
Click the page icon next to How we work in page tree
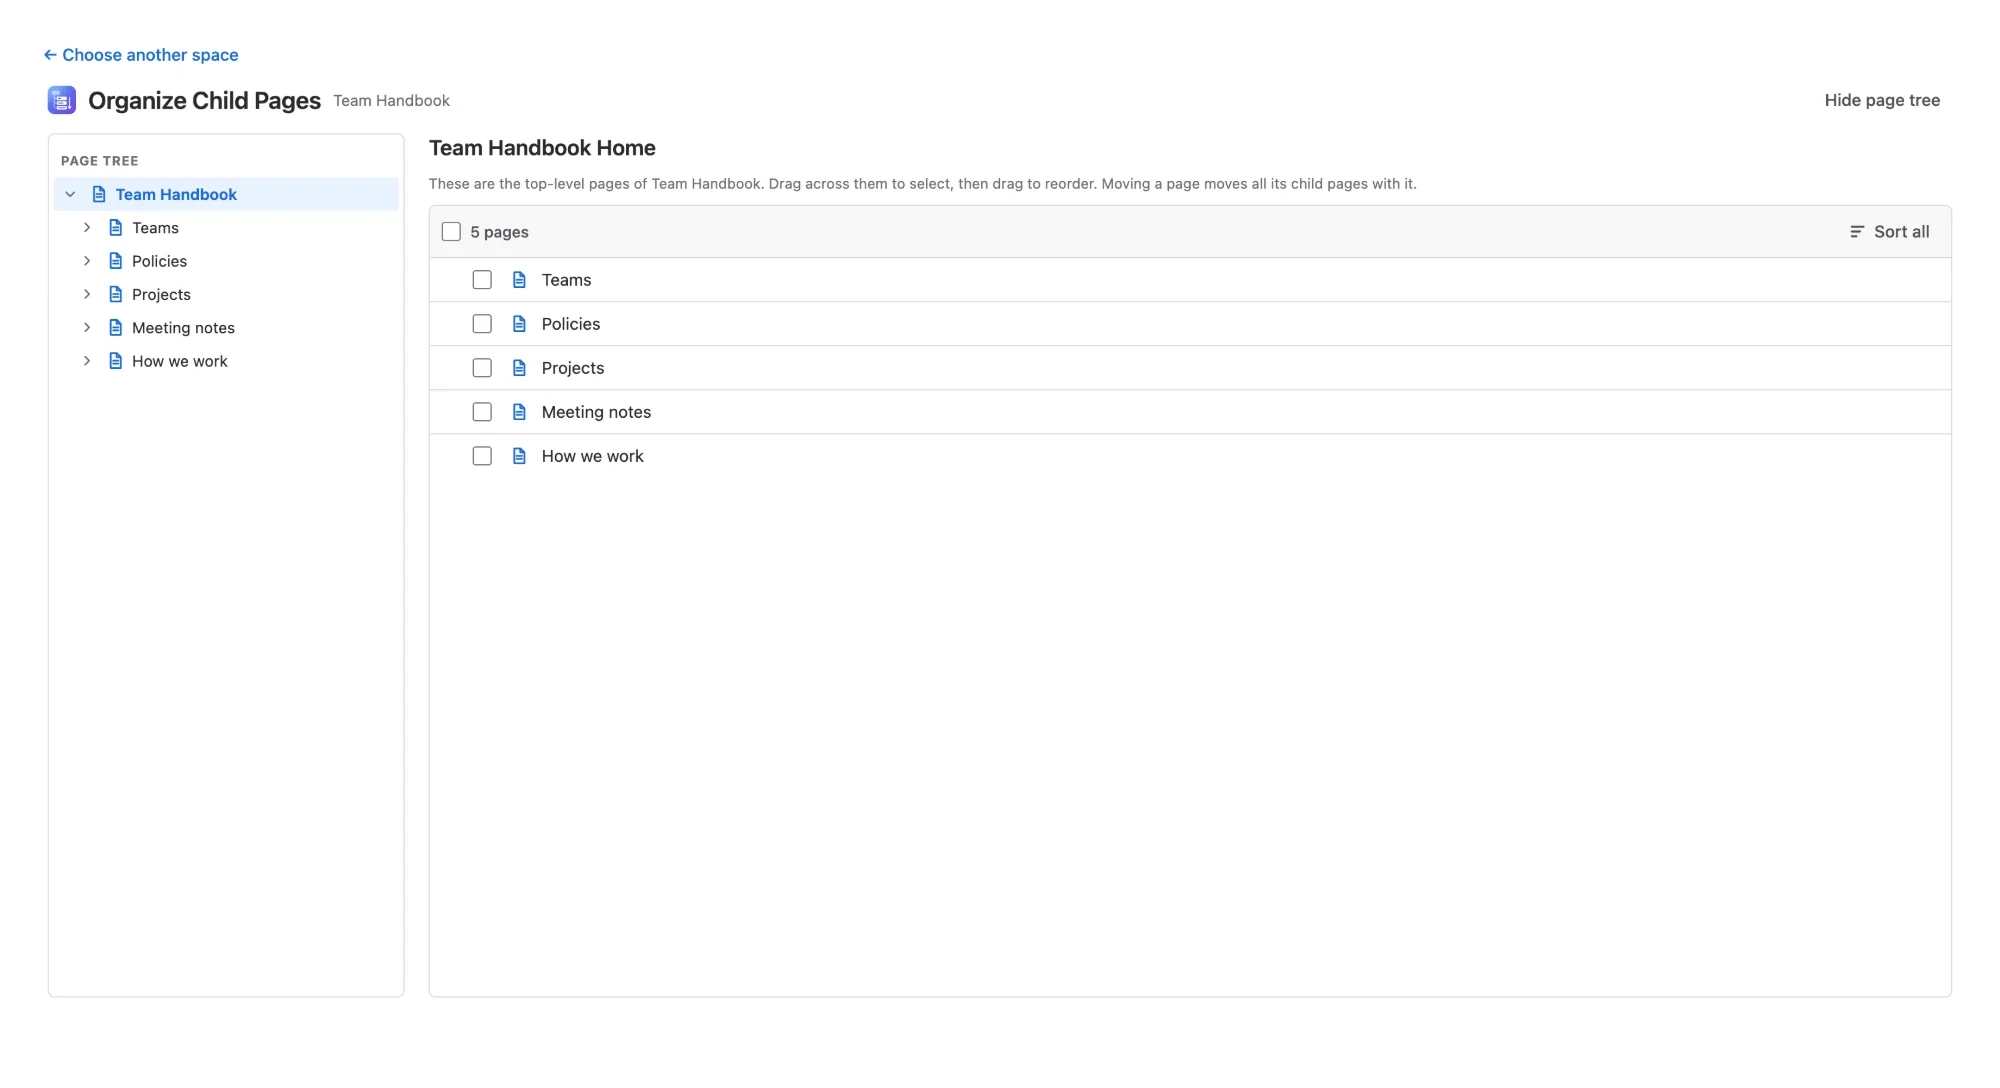click(x=116, y=361)
